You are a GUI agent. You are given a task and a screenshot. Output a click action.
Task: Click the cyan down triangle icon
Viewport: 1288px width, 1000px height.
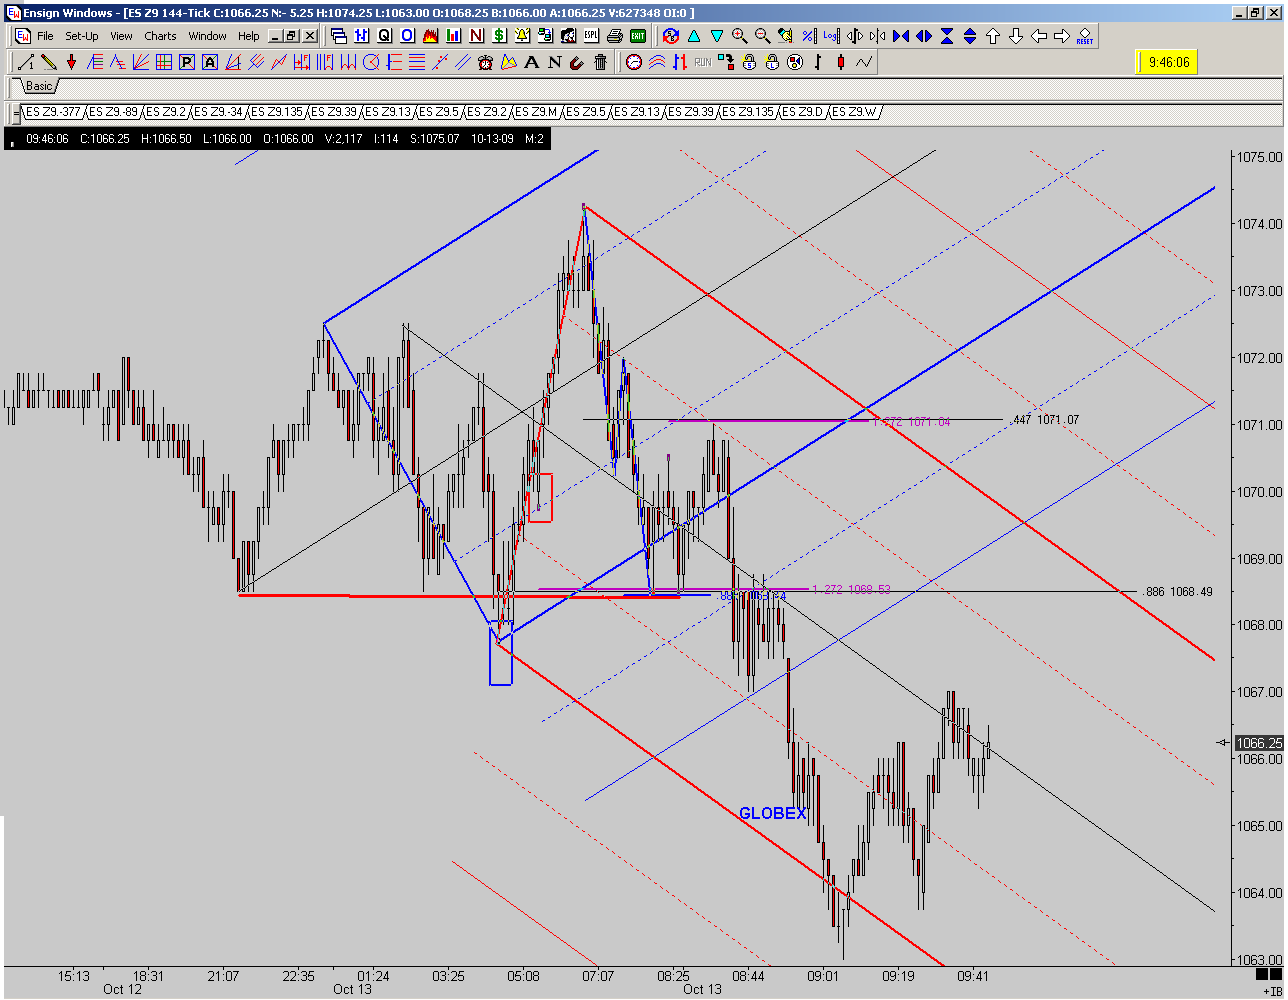click(x=717, y=36)
